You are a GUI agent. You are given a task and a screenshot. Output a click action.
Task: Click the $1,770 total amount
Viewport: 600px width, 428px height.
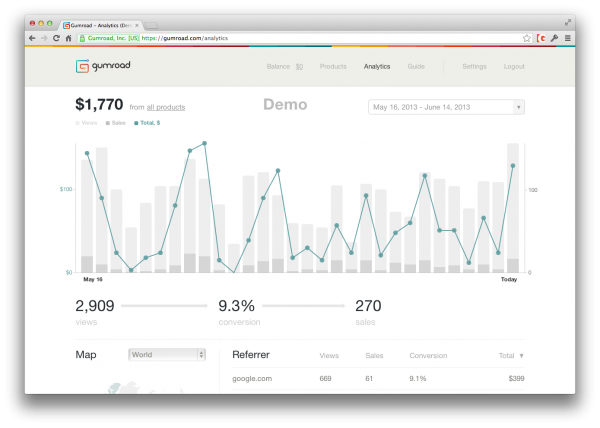tap(99, 104)
